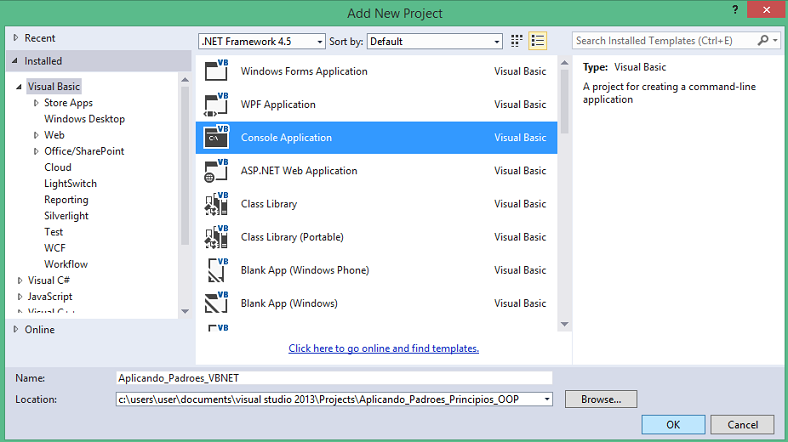Select the LightSwitch category
Screen dimensions: 788x442
tap(70, 183)
